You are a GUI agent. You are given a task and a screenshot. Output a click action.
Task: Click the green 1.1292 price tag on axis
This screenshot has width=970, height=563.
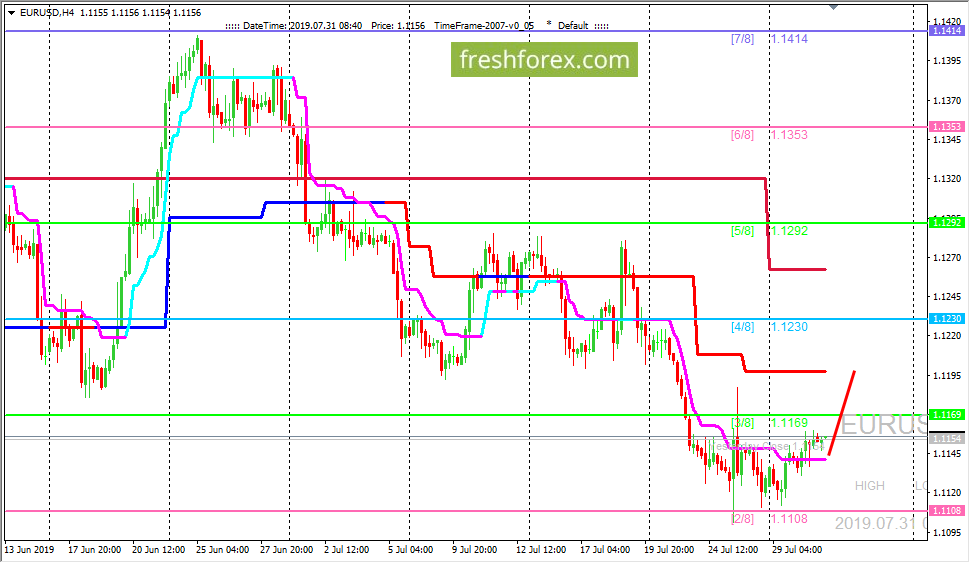[946, 223]
